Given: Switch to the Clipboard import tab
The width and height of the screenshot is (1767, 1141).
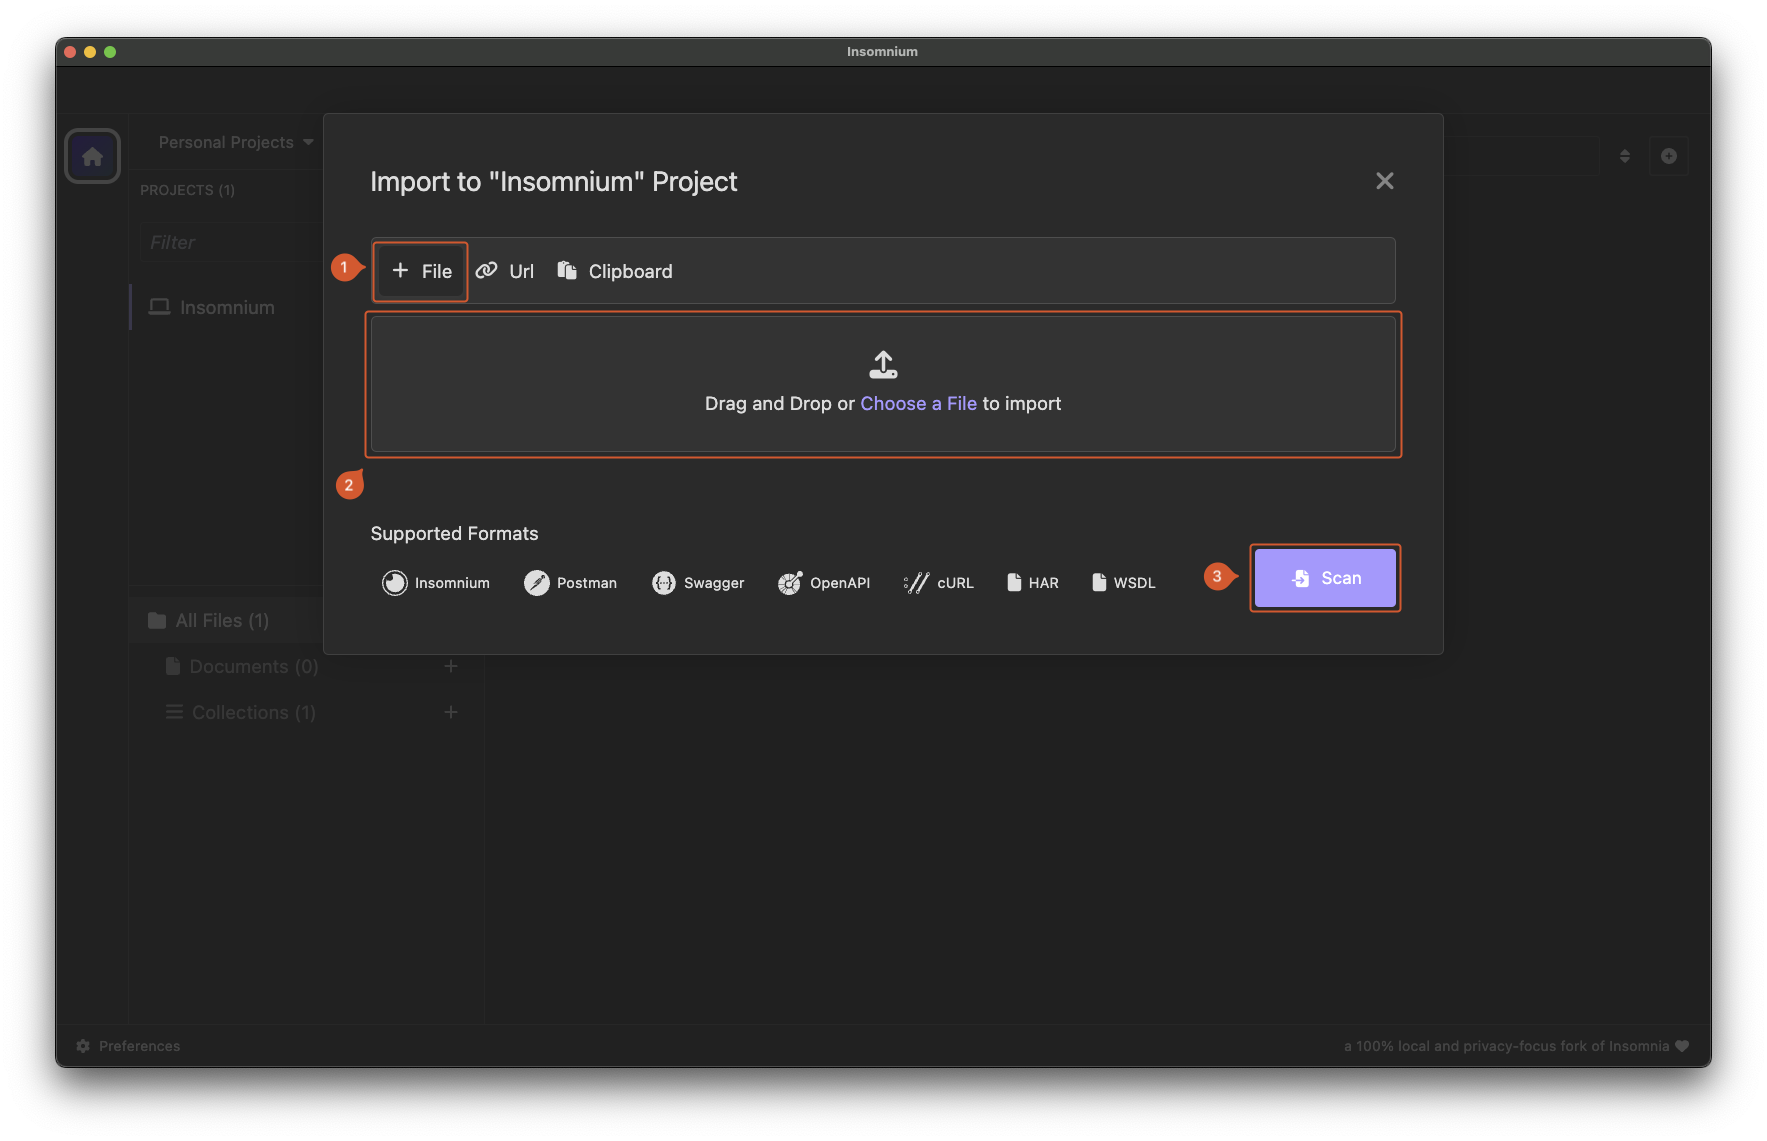Looking at the screenshot, I should tap(615, 271).
